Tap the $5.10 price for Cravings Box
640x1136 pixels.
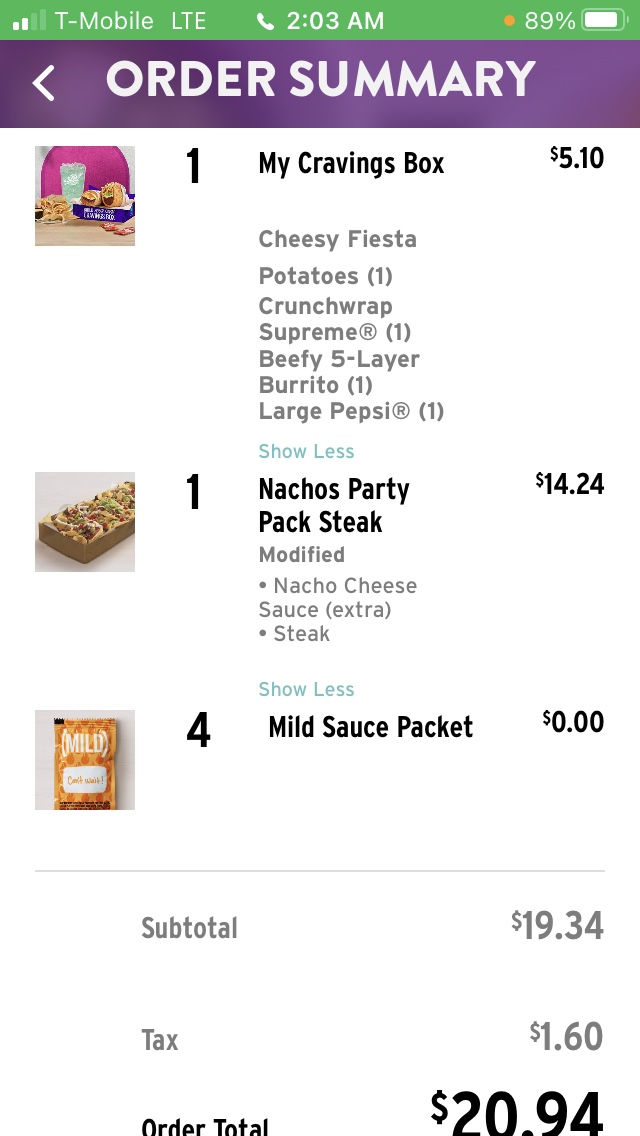click(x=577, y=157)
